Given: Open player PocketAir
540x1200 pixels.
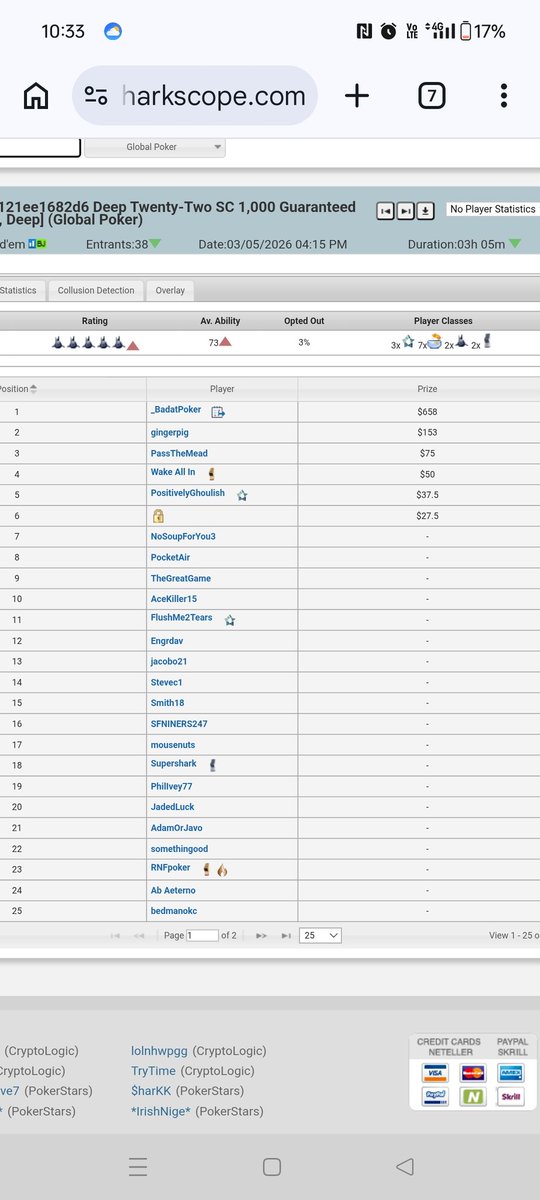Looking at the screenshot, I should coord(170,557).
